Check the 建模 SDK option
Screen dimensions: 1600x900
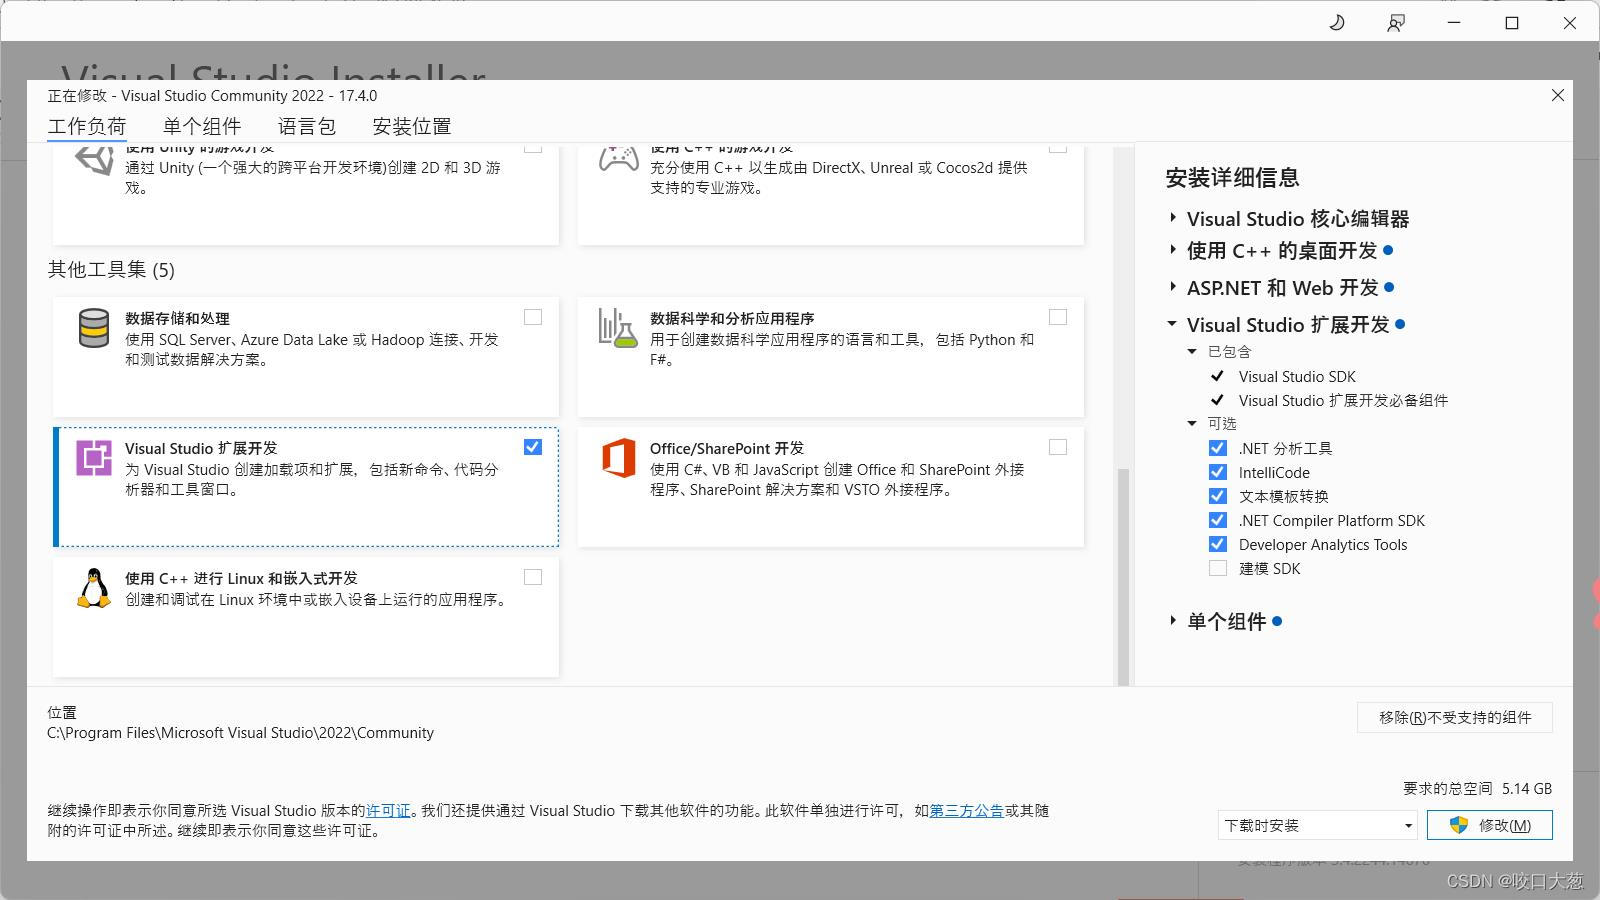tap(1218, 568)
